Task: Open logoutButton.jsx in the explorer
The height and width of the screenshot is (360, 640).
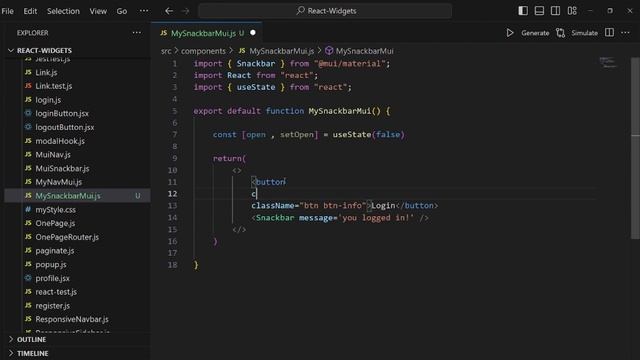Action: [64, 127]
